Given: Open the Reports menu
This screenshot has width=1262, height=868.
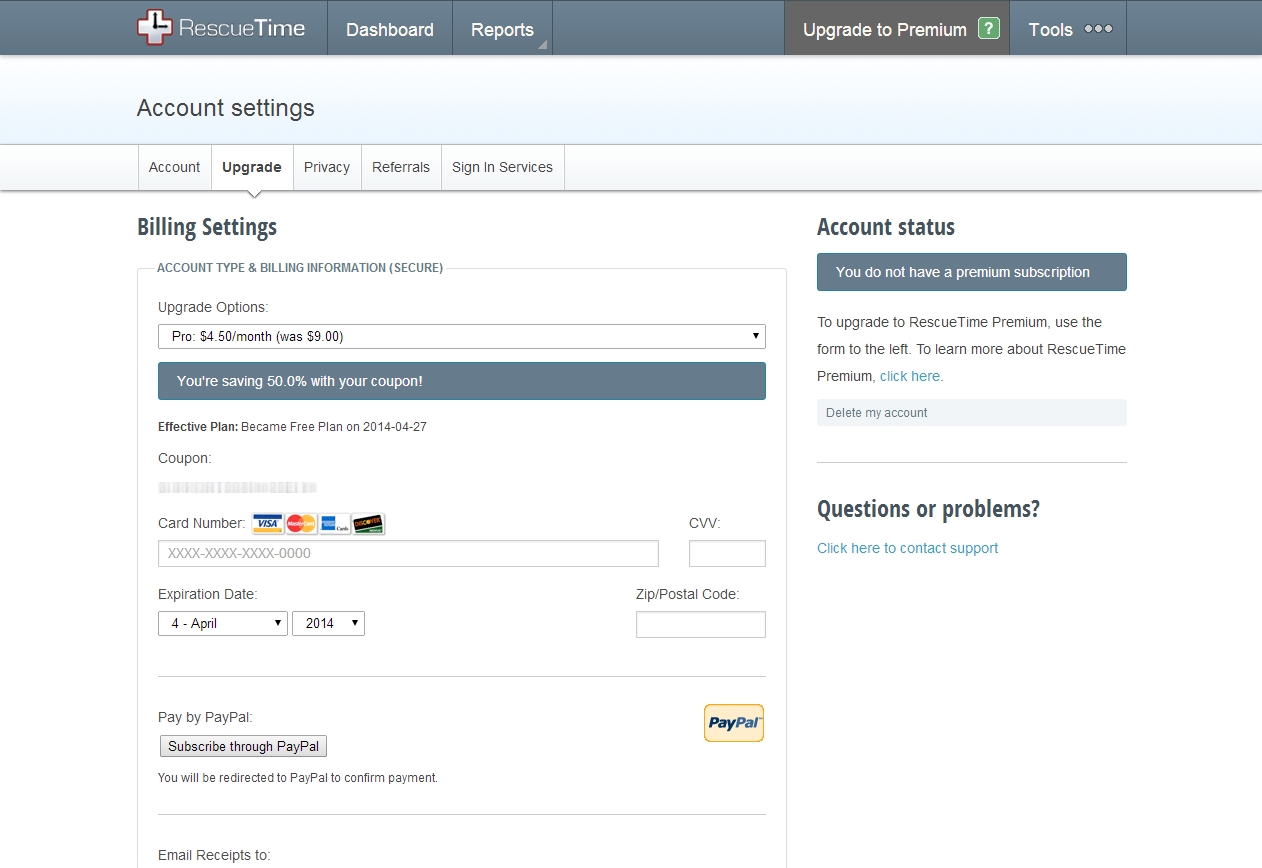Looking at the screenshot, I should click(x=502, y=30).
